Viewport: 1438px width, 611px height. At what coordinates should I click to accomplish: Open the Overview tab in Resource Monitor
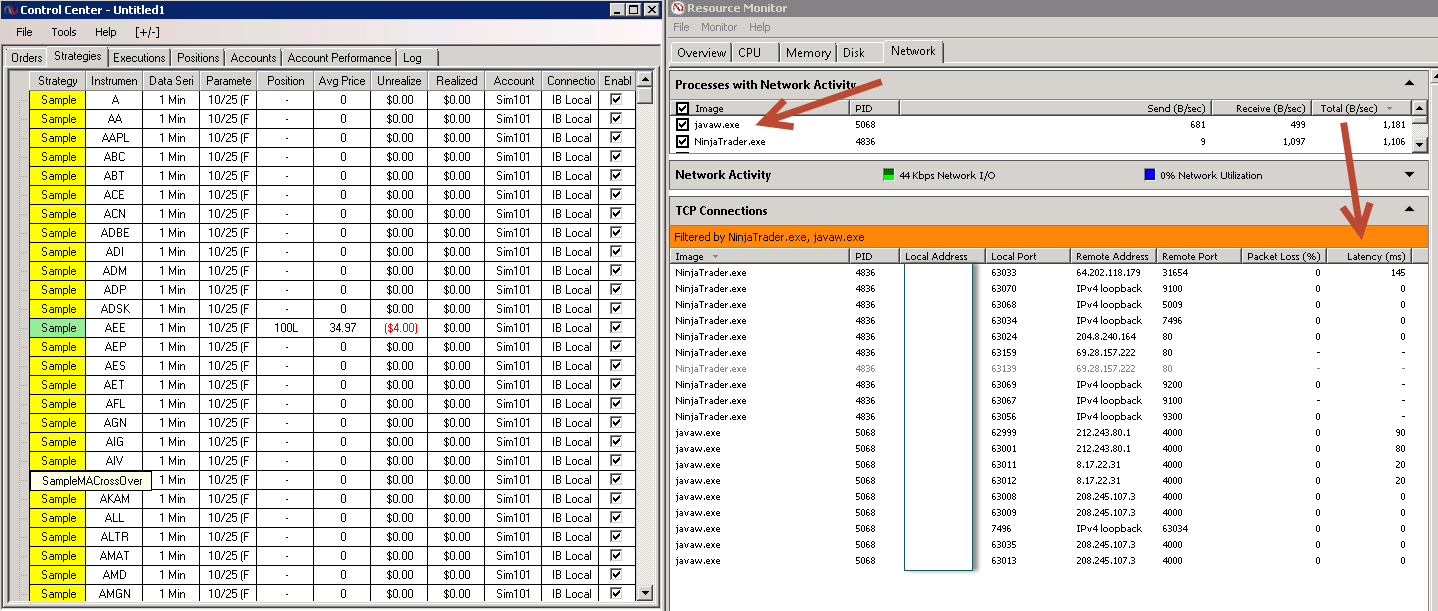pyautogui.click(x=701, y=53)
